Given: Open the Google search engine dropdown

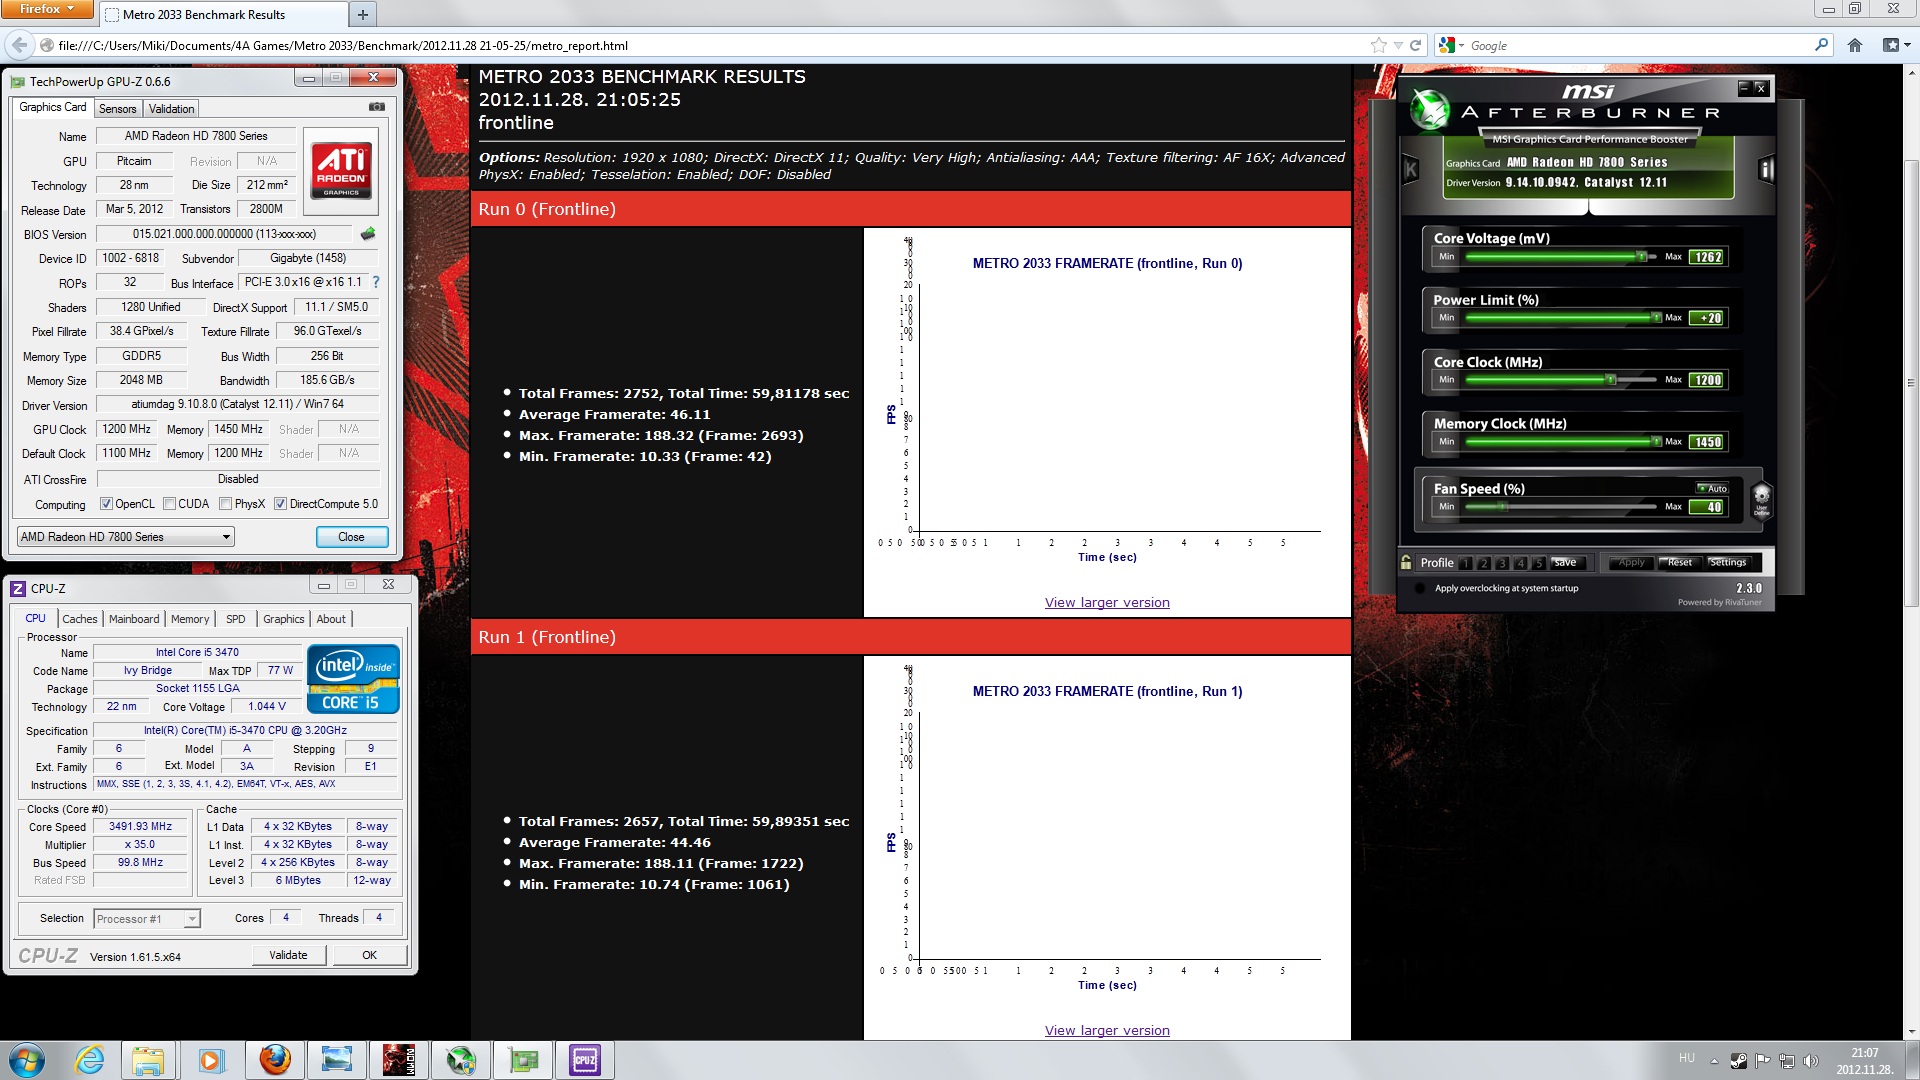Looking at the screenshot, I should tap(1453, 45).
